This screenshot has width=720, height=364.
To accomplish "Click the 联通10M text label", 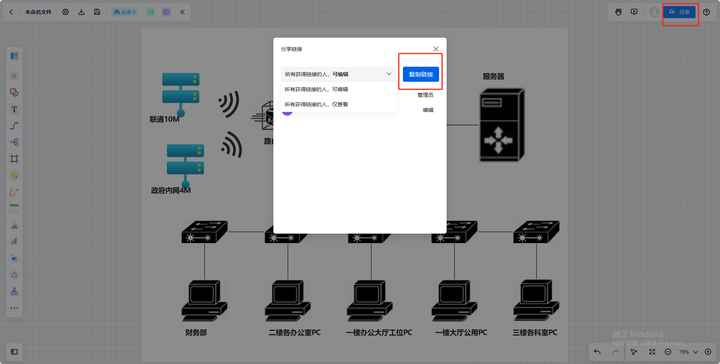I will [164, 119].
